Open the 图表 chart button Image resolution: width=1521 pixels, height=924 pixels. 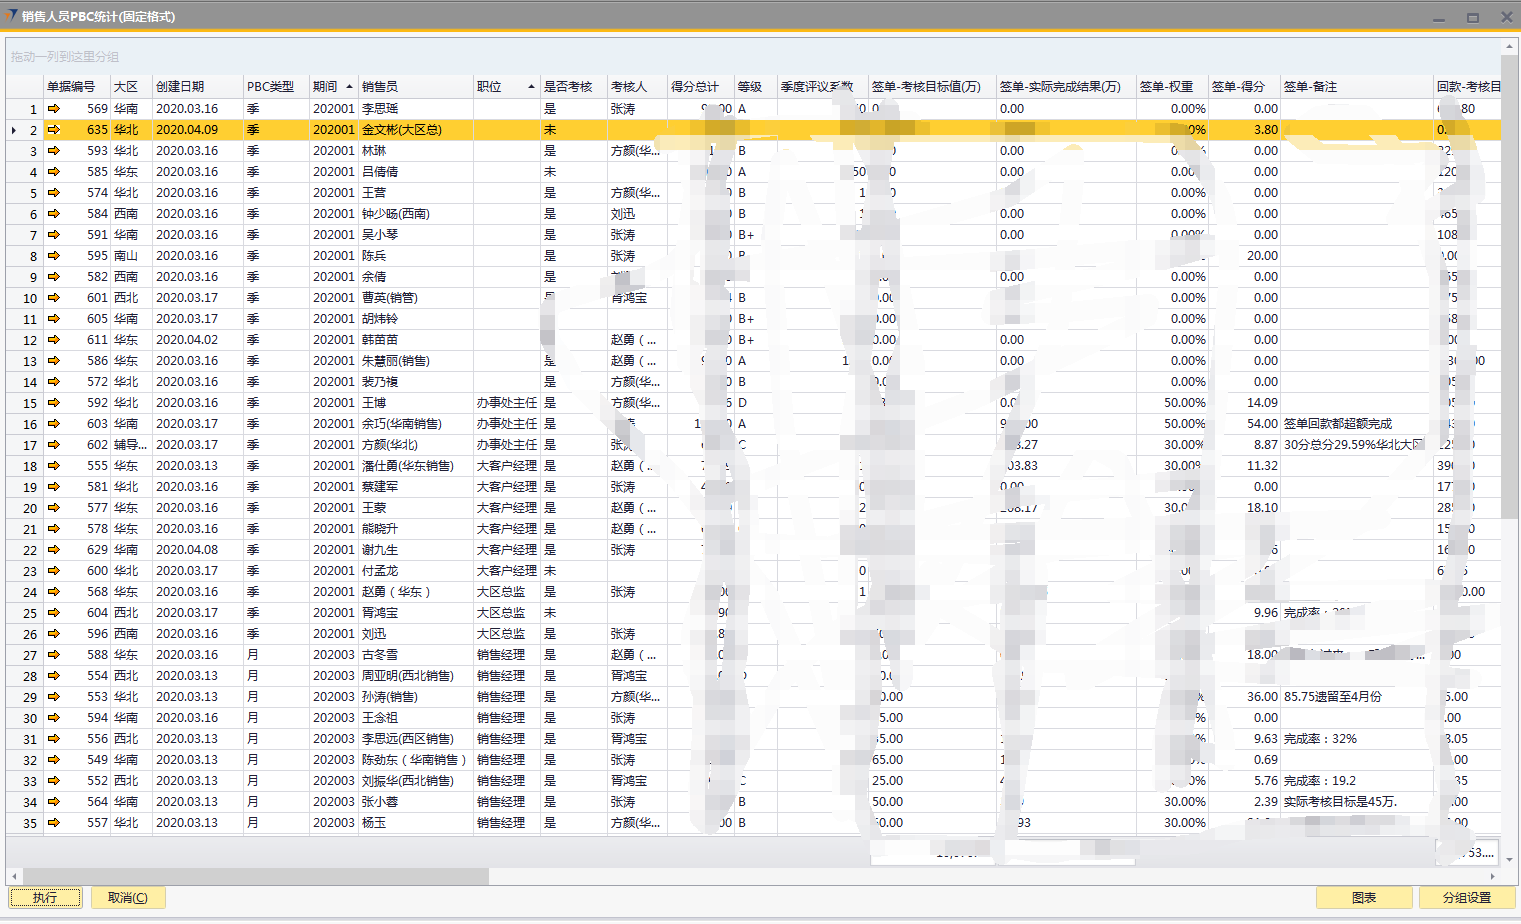coord(1363,897)
